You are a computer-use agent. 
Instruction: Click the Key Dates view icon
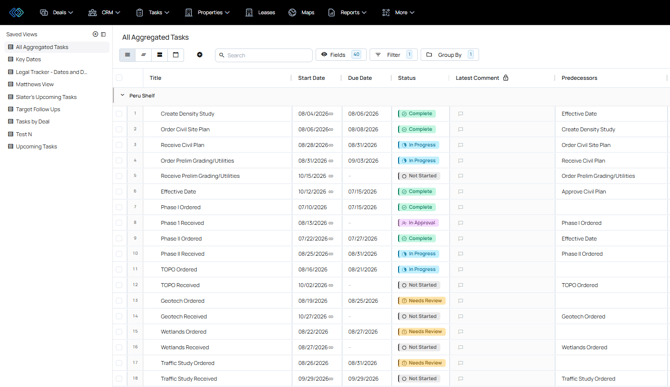pyautogui.click(x=11, y=59)
